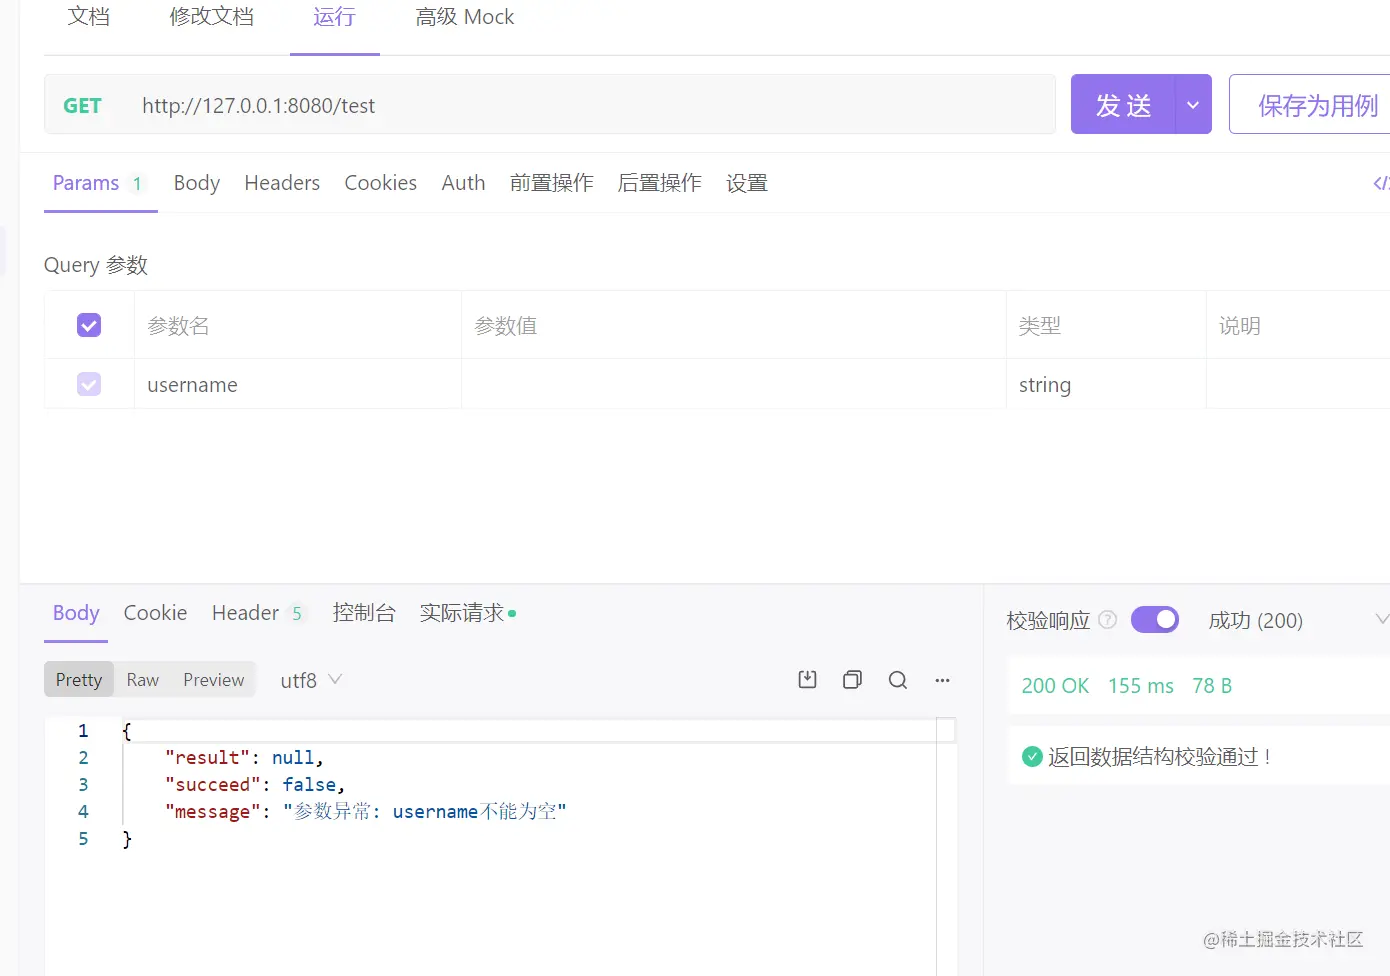Expand the 成功 (200) response selector
This screenshot has width=1390, height=976.
coord(1382,620)
